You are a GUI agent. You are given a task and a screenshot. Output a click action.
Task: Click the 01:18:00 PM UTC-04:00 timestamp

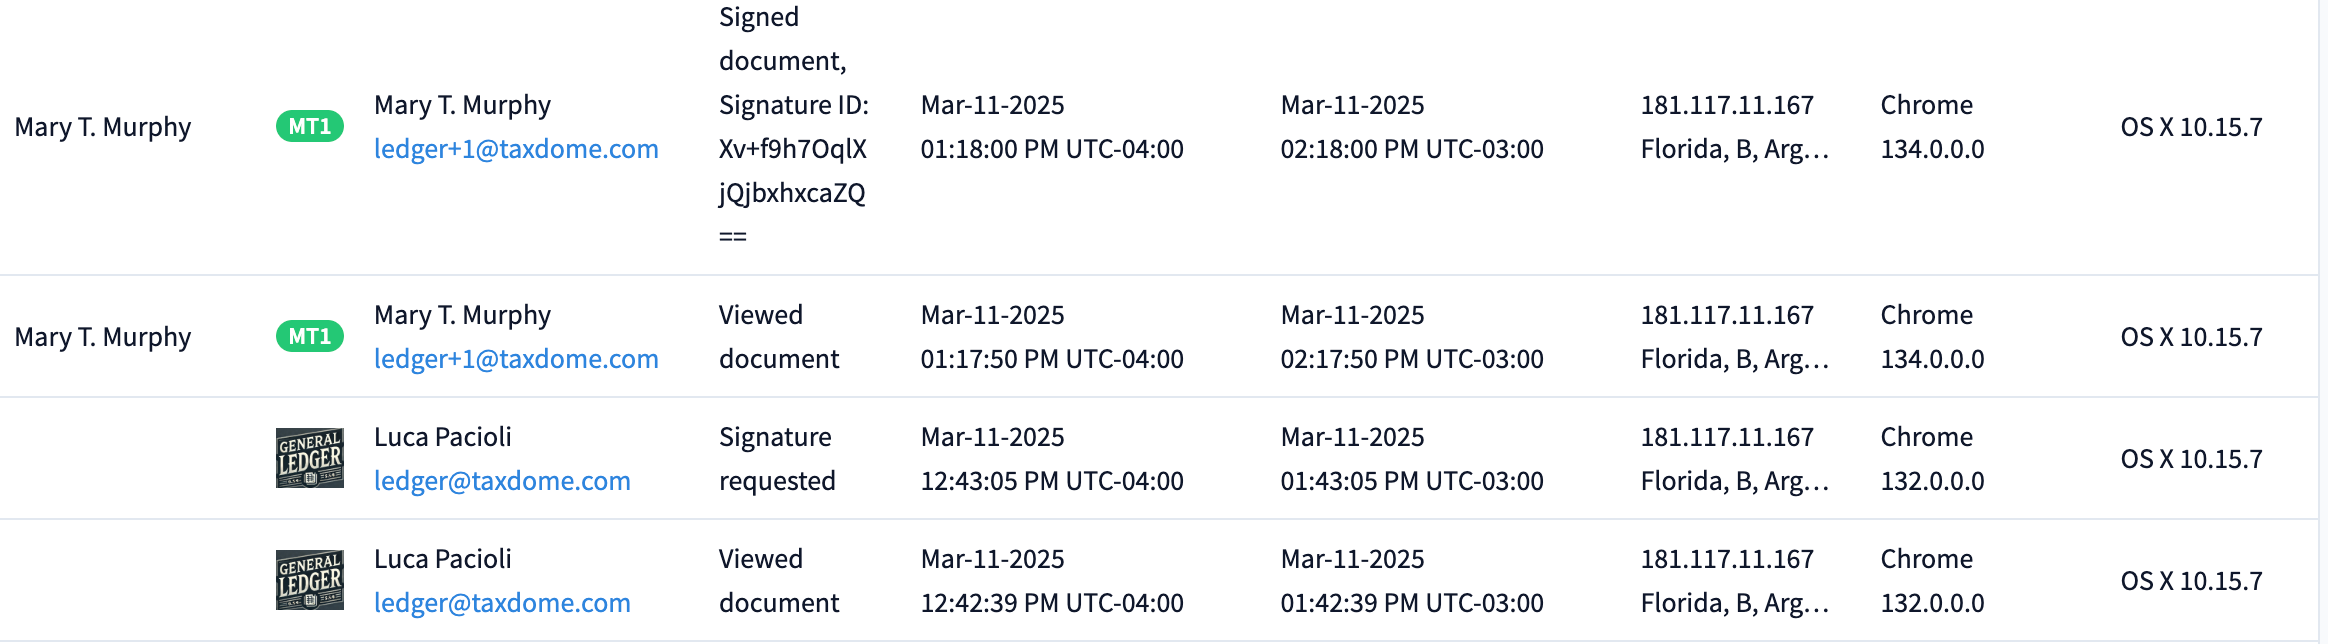(x=1052, y=149)
